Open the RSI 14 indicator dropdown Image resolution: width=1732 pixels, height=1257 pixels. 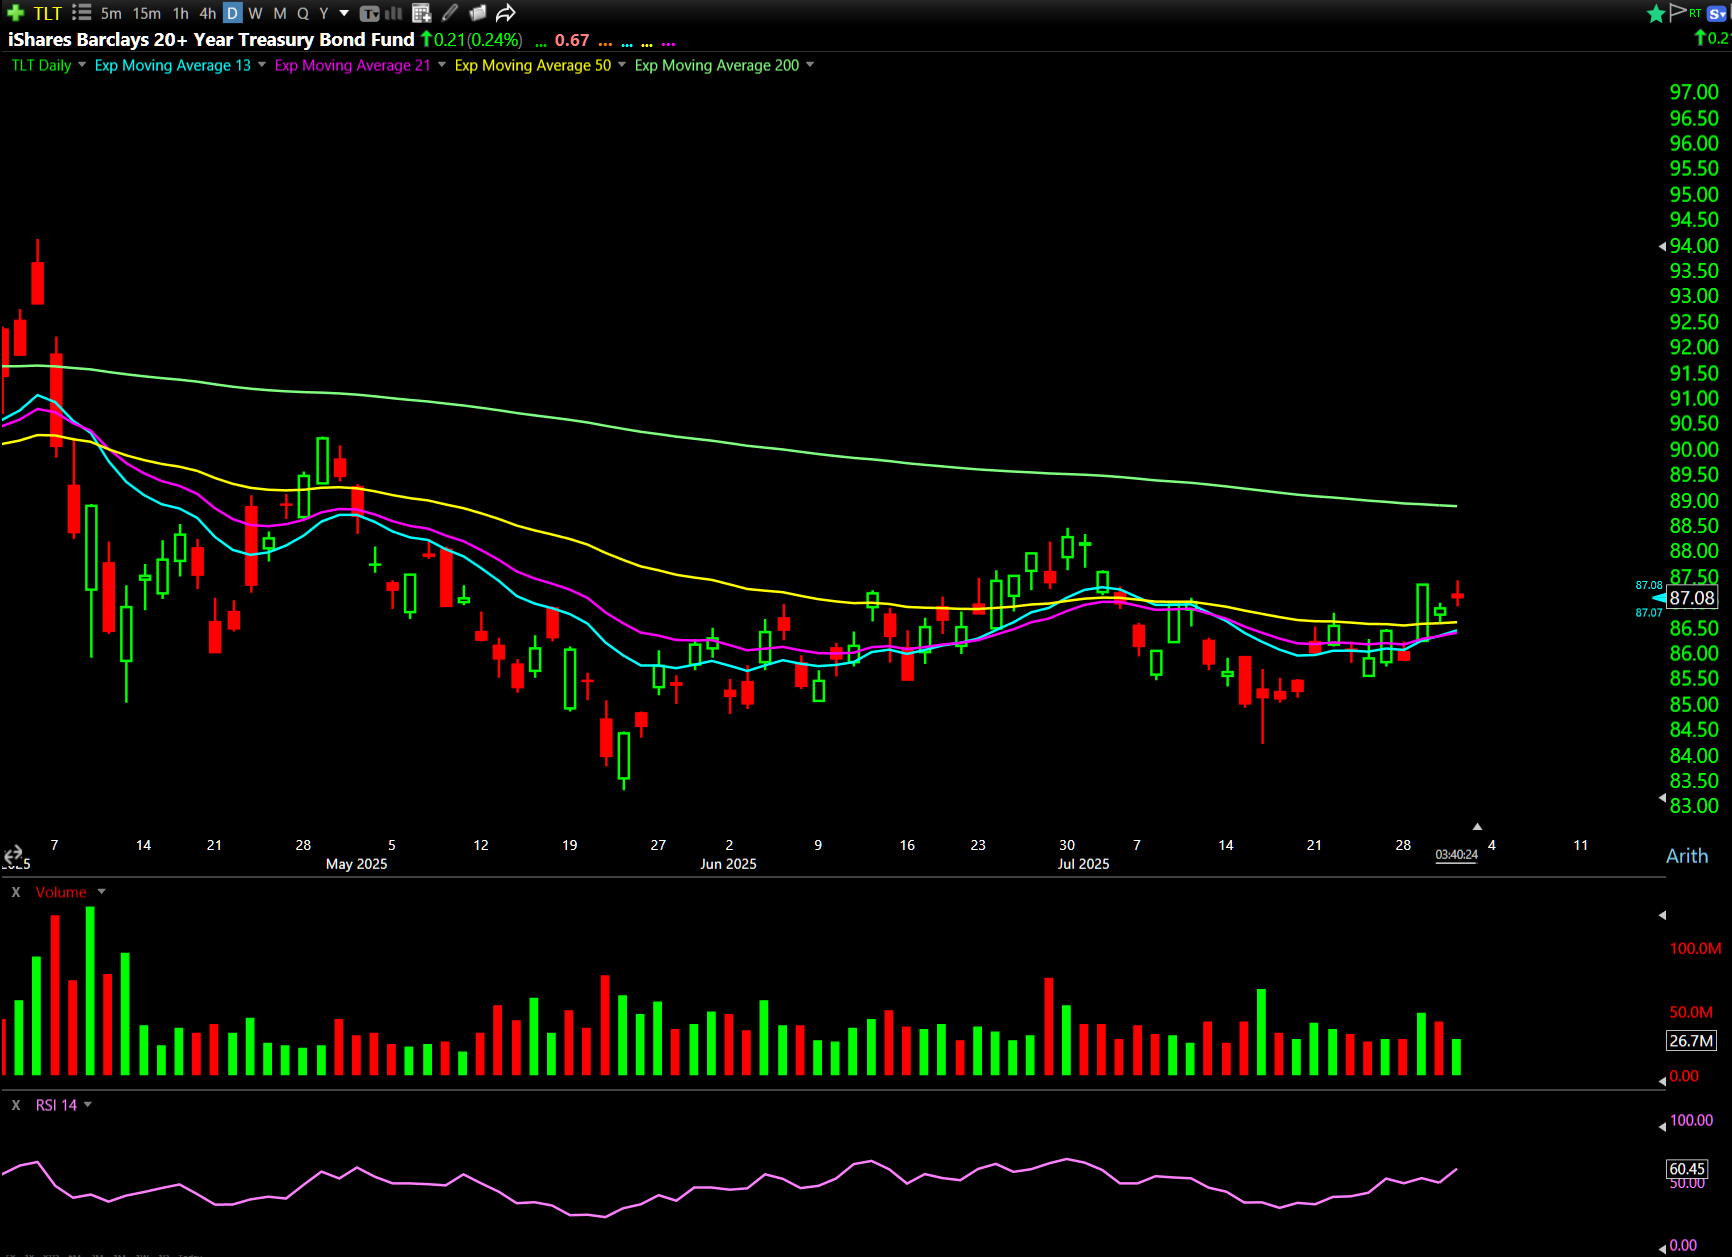[88, 1105]
